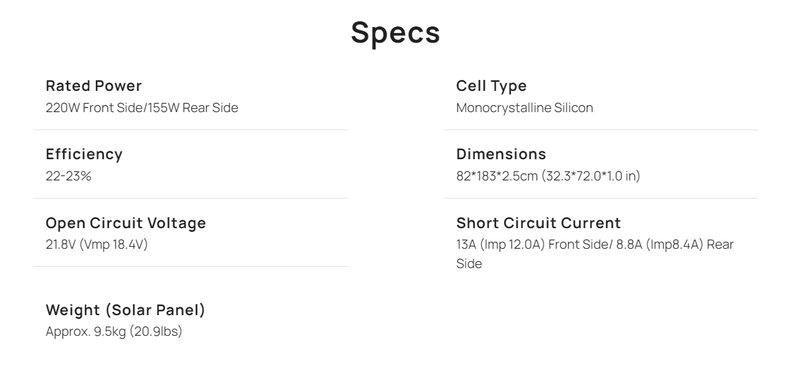Click the word Side on the wrapped line
The image size is (800, 368).
click(x=469, y=264)
